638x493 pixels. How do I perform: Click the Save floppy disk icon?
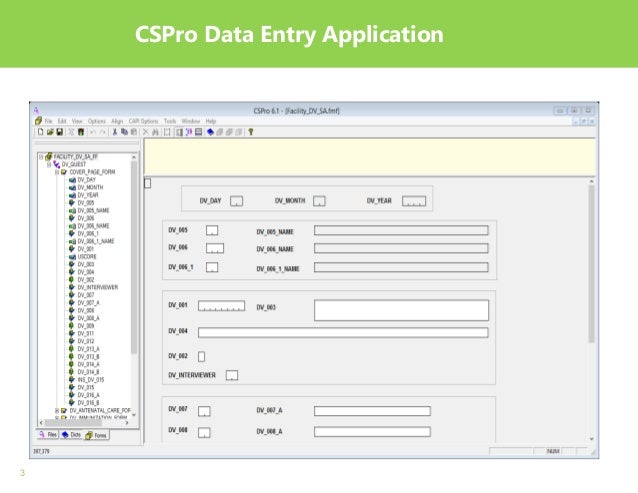[x=59, y=132]
